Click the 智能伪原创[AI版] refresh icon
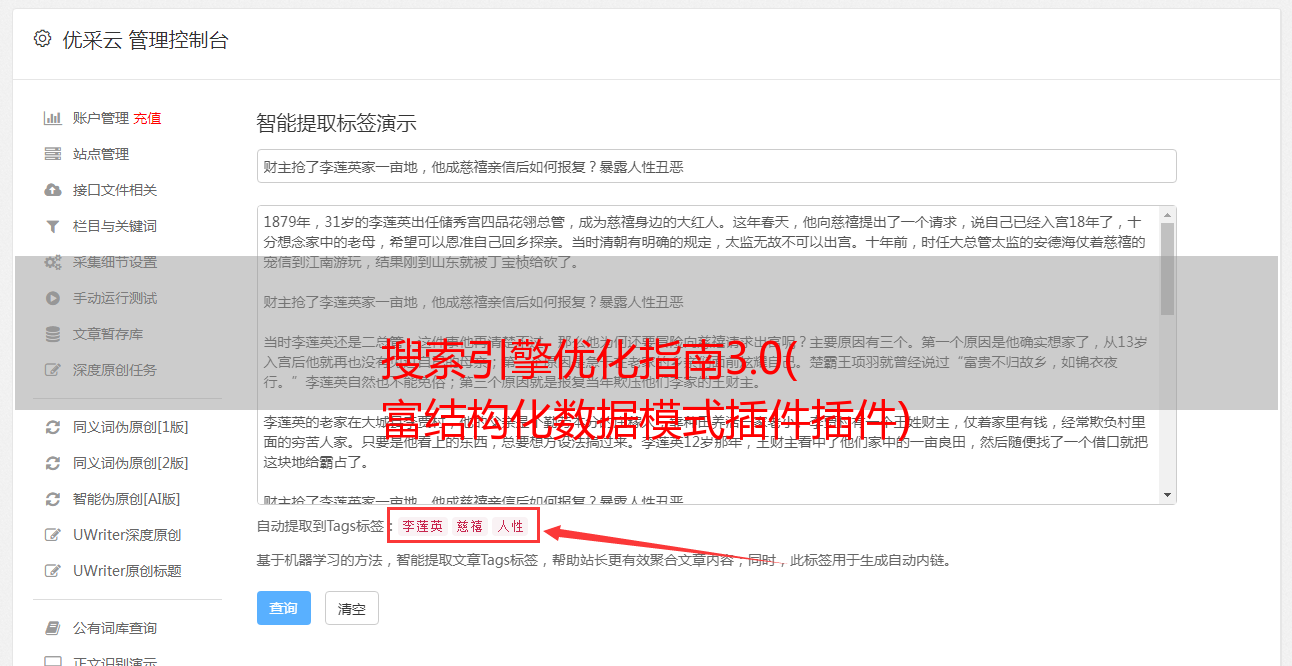1292x666 pixels. 53,499
